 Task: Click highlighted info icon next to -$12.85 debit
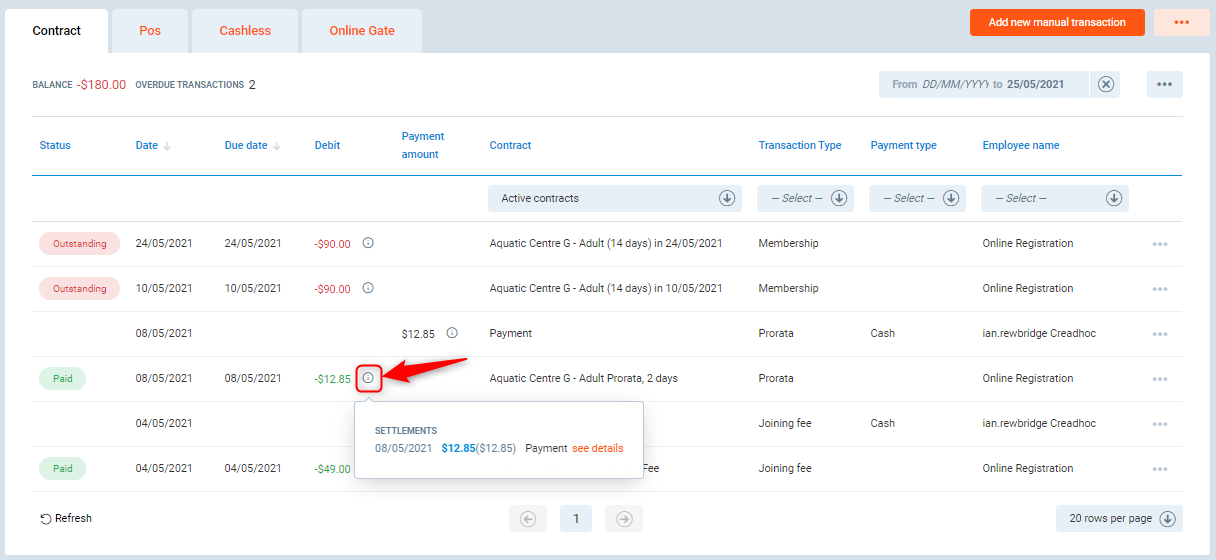pos(368,378)
